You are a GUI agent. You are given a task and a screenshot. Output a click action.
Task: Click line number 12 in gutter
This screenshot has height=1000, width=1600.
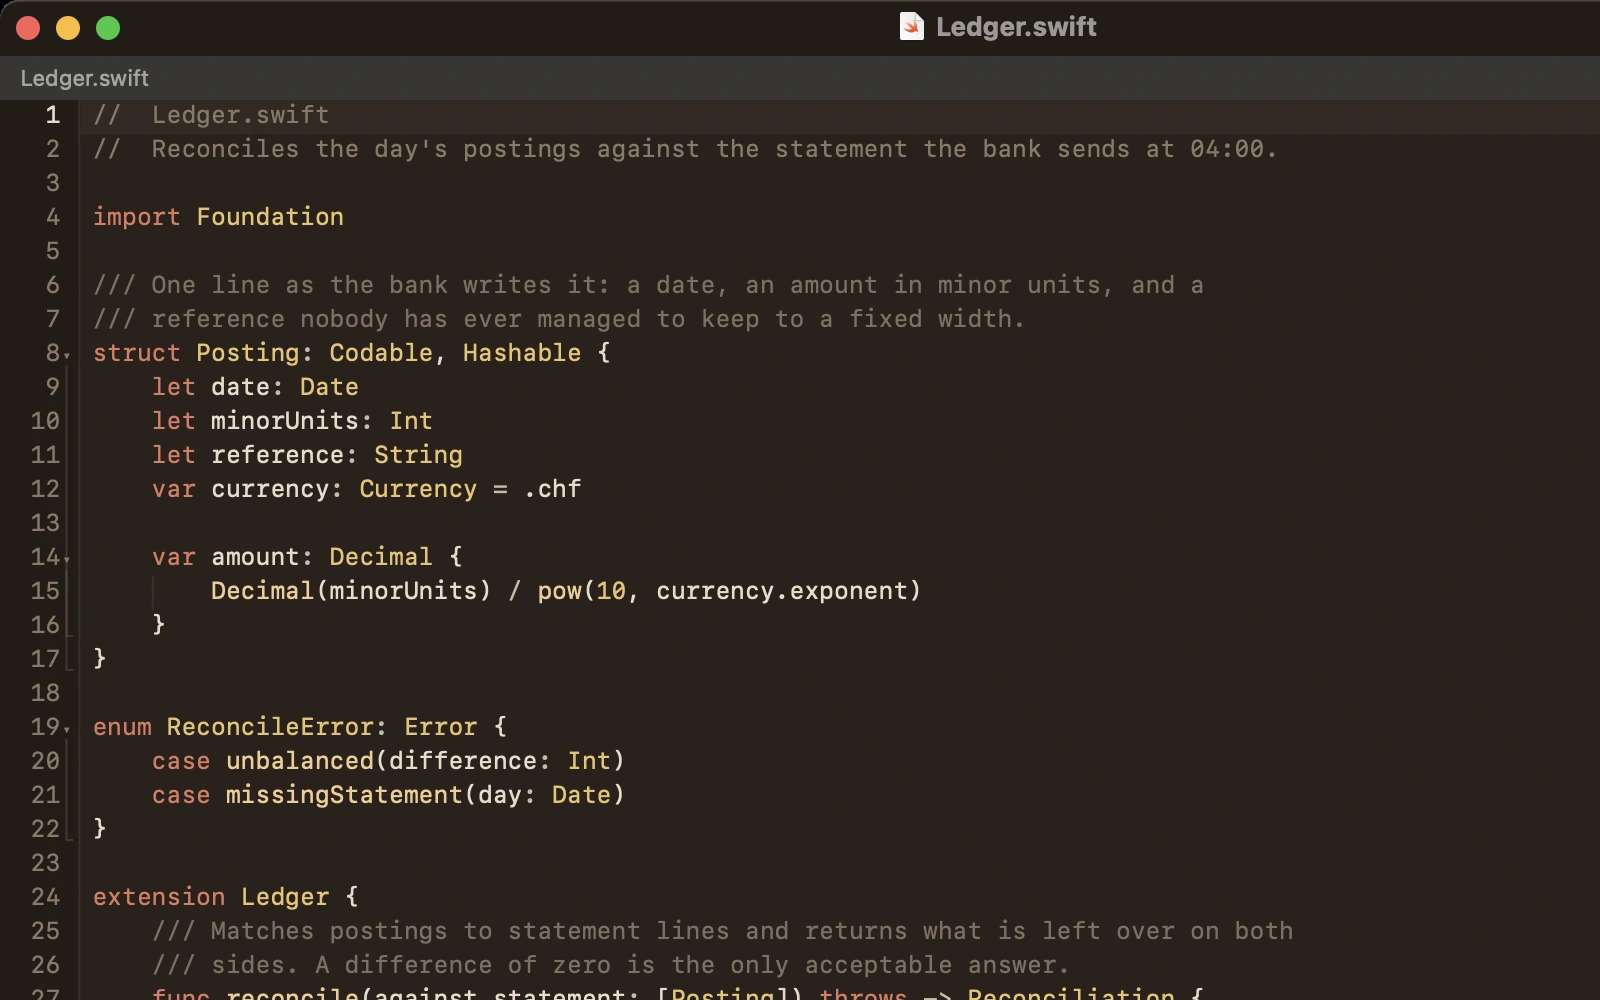(45, 489)
